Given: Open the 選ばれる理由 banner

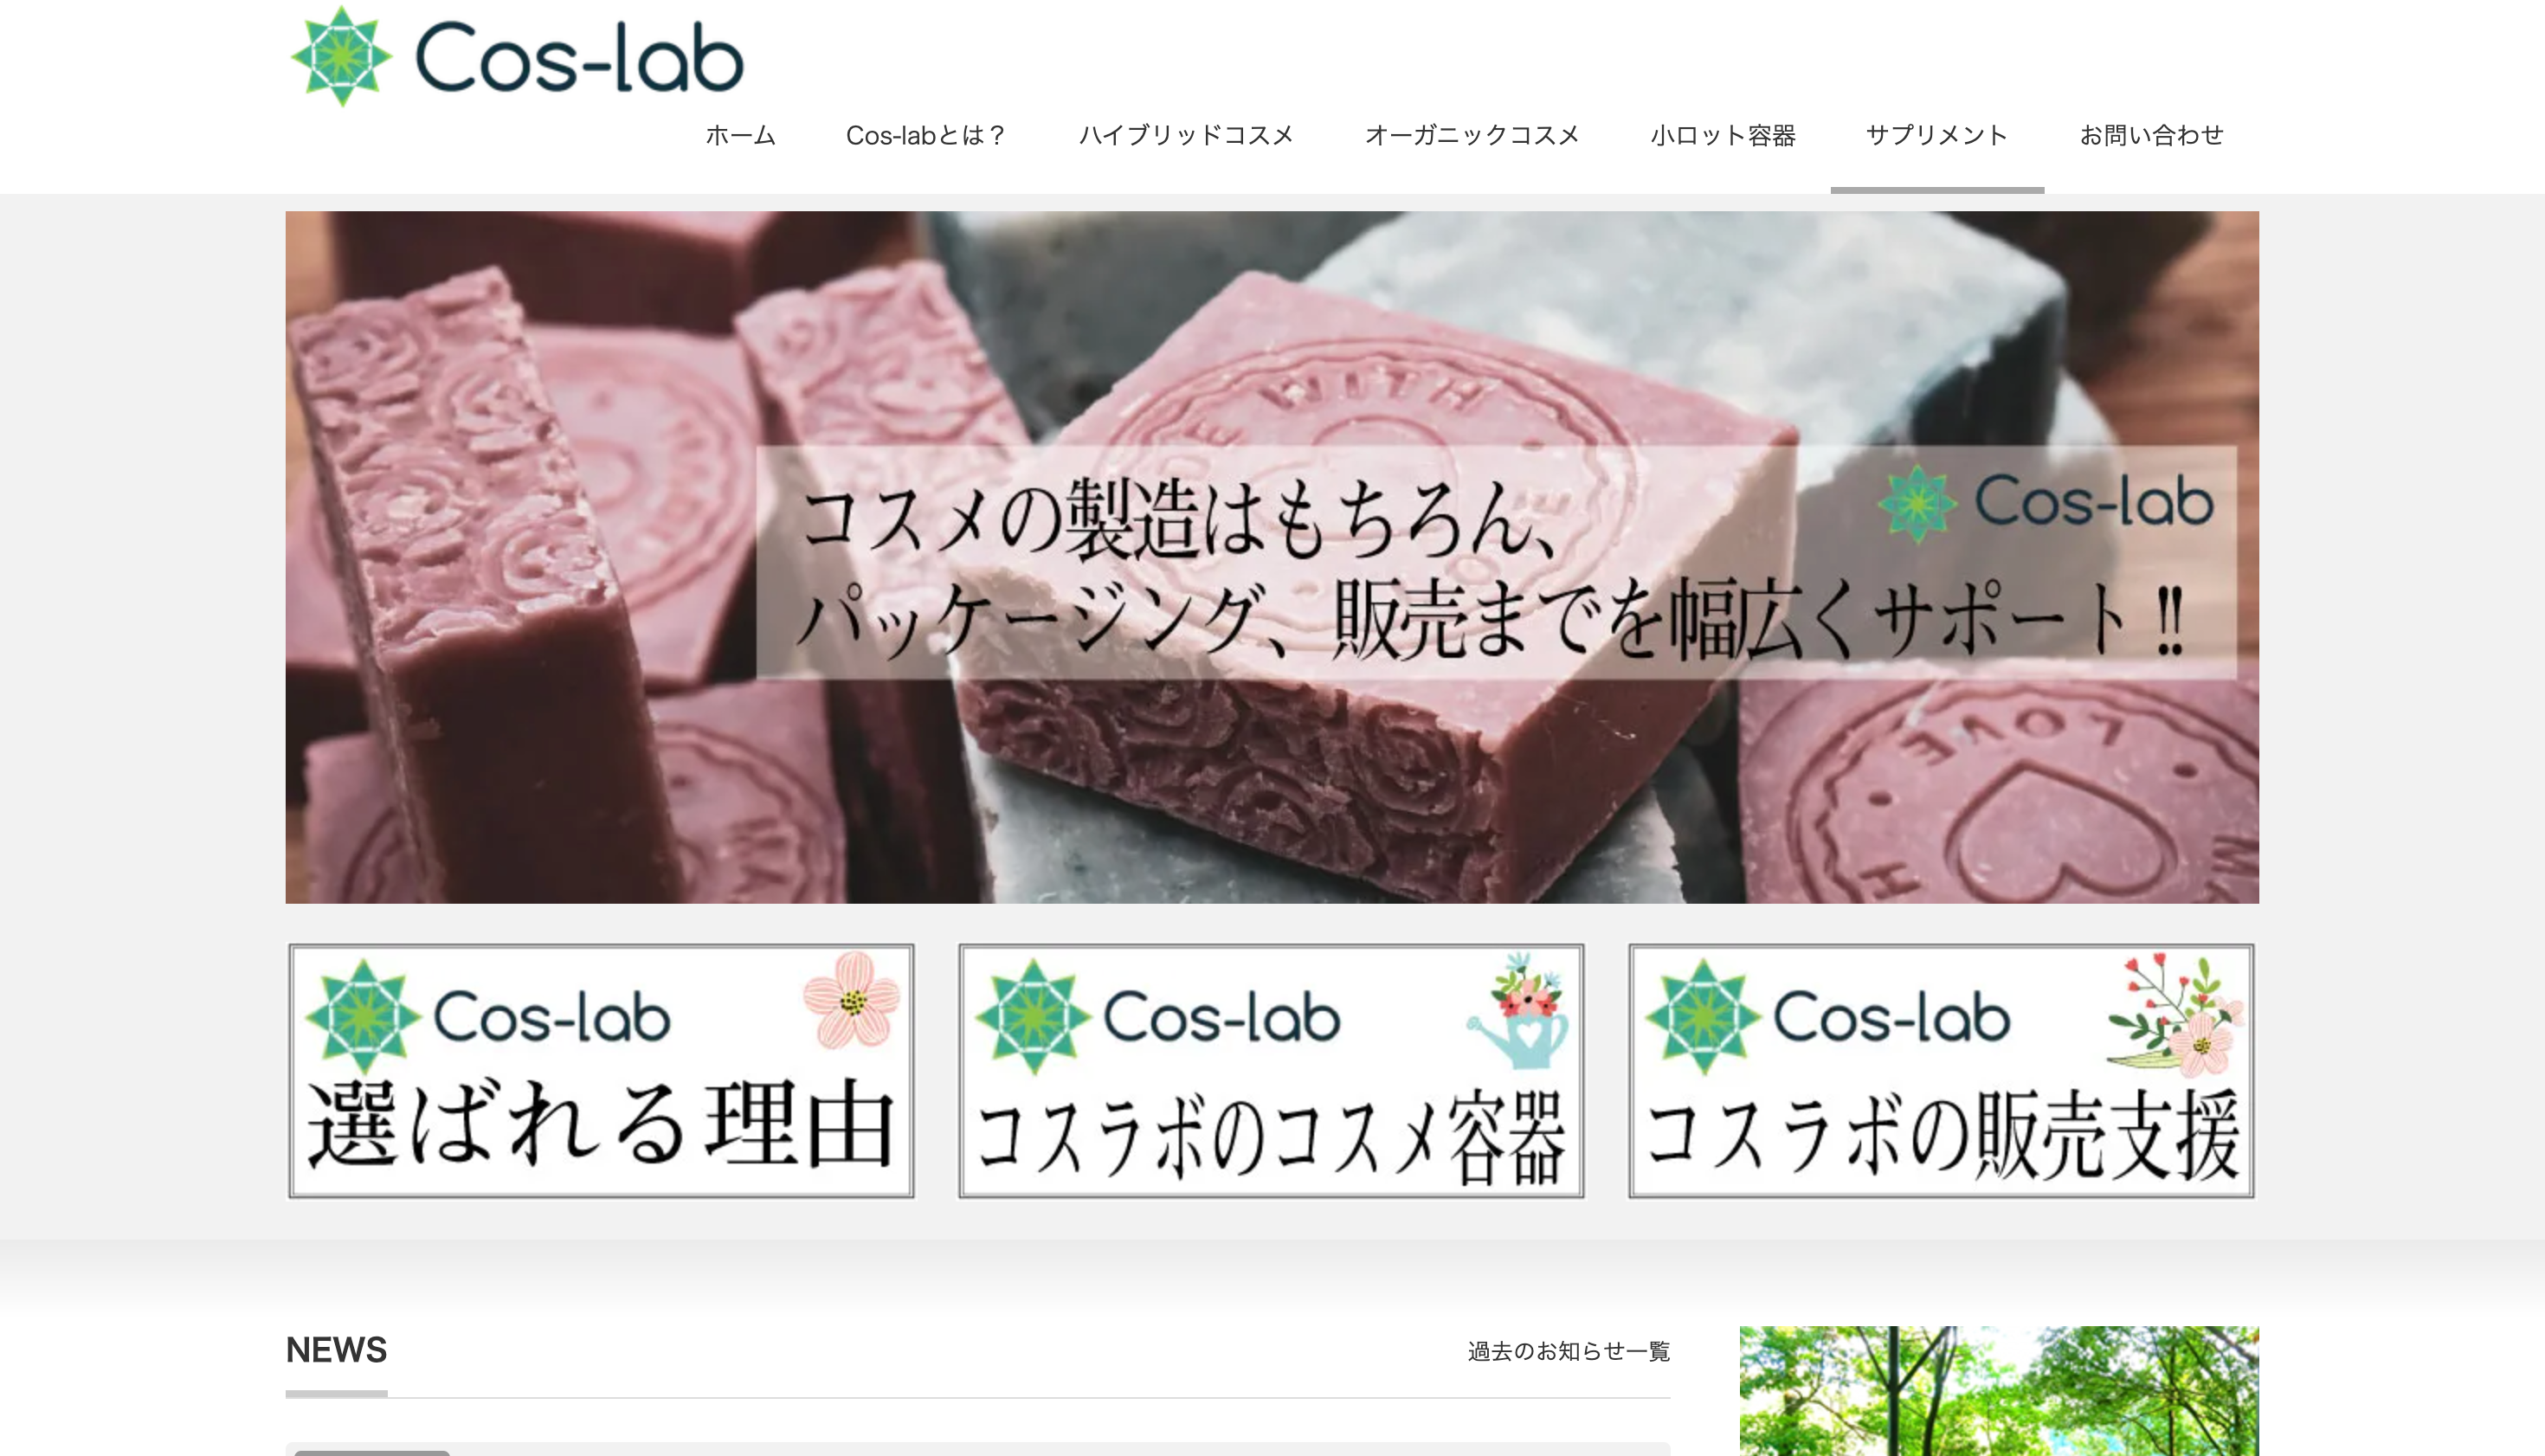Looking at the screenshot, I should click(601, 1070).
